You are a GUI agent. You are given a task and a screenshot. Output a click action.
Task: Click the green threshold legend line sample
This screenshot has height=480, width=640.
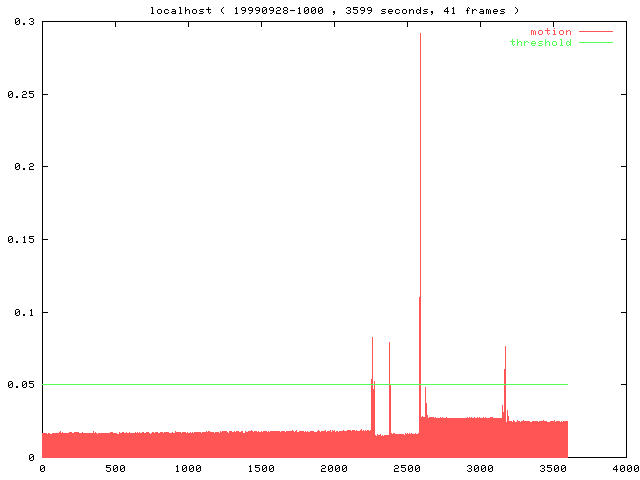(595, 43)
